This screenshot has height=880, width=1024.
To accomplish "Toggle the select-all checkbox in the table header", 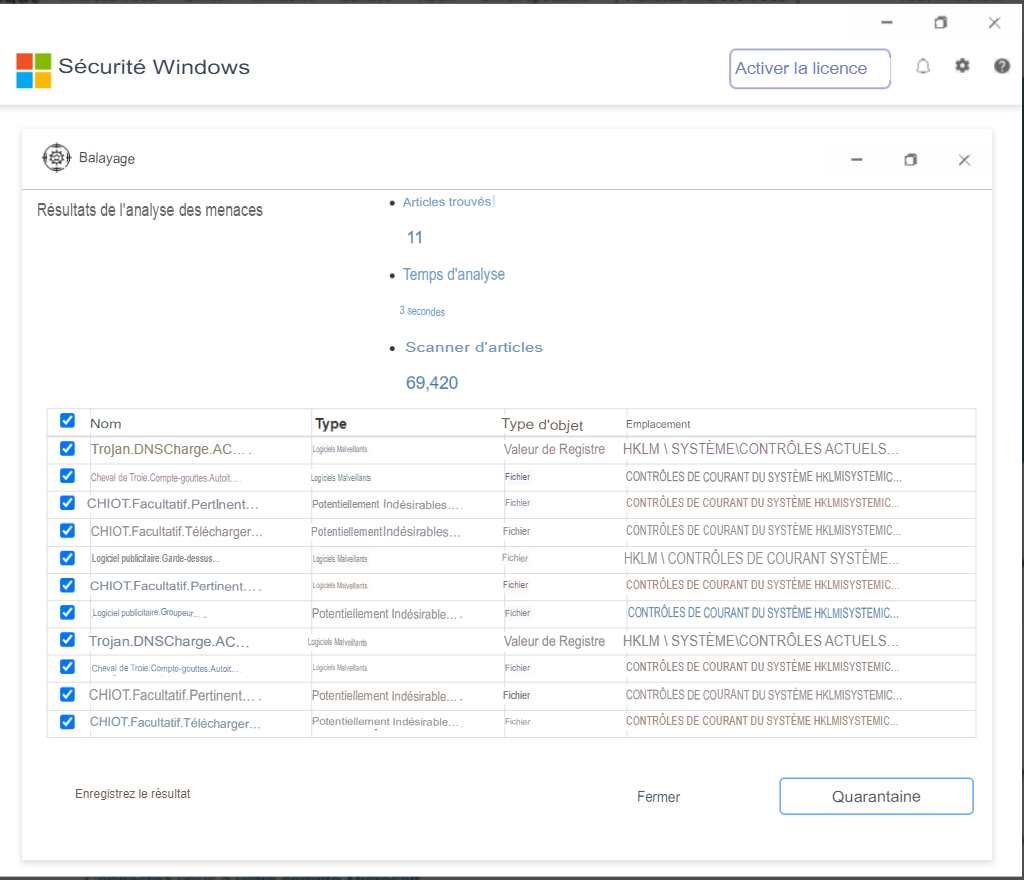I will (x=67, y=421).
